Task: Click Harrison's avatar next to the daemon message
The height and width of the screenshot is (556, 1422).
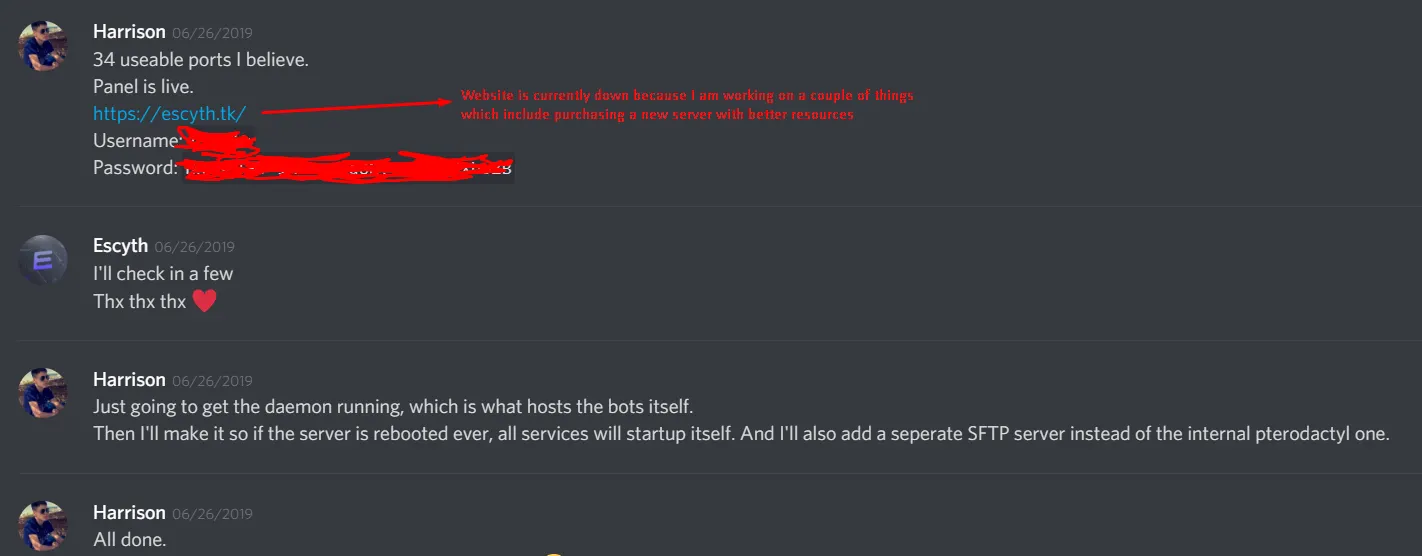Action: (44, 393)
